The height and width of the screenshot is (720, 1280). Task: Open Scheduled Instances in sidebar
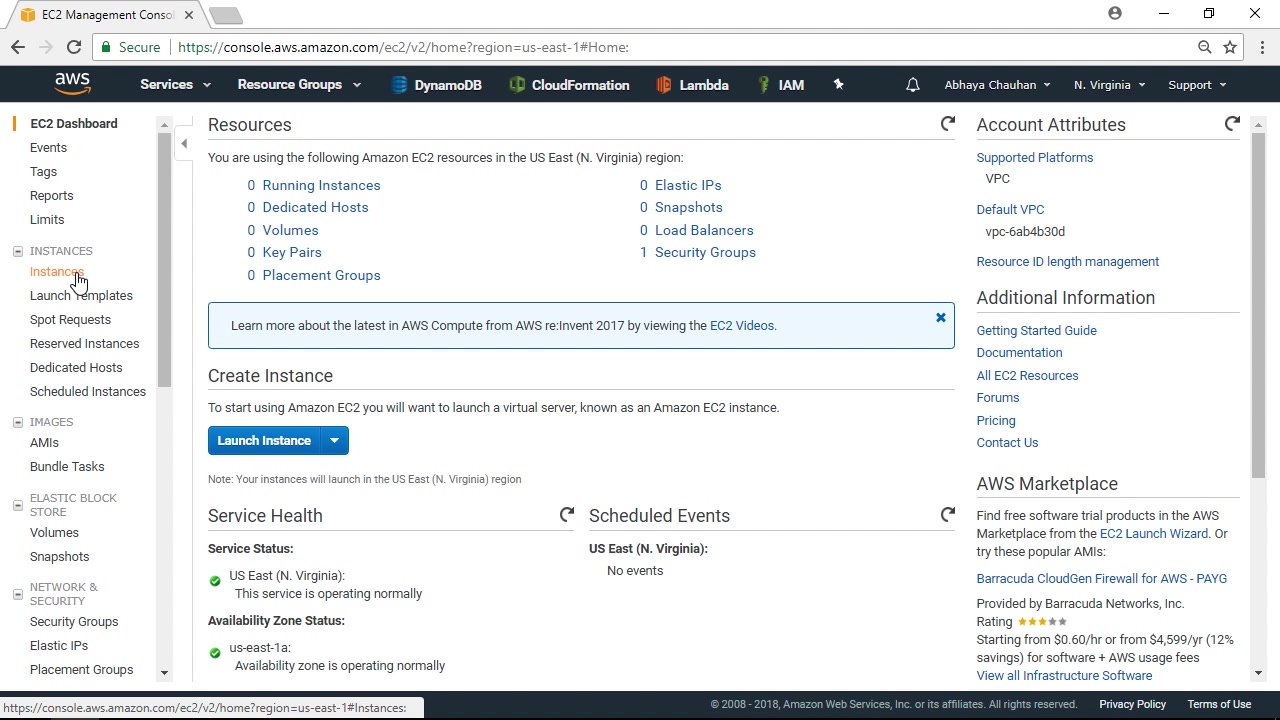coord(88,391)
